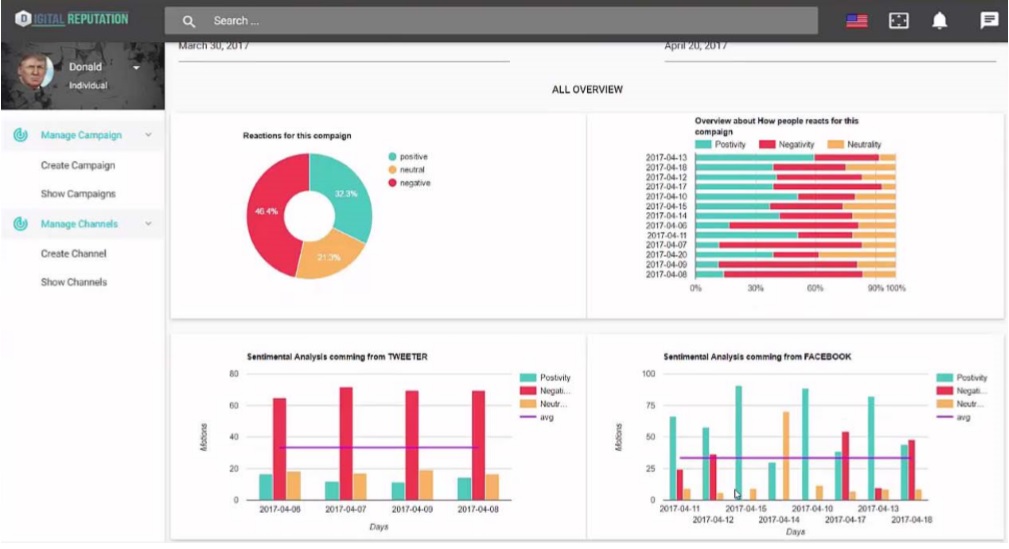
Task: Open the dropdown arrow next to Donald
Action: pos(136,68)
